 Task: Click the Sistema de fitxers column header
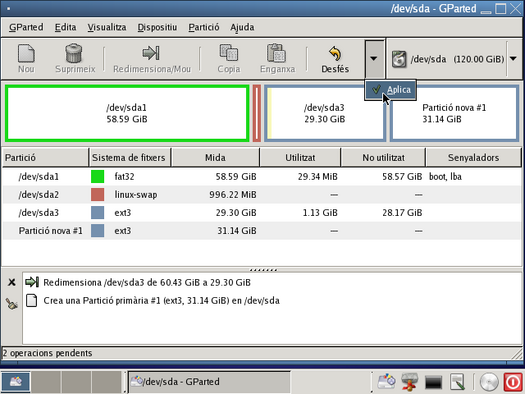pos(129,158)
